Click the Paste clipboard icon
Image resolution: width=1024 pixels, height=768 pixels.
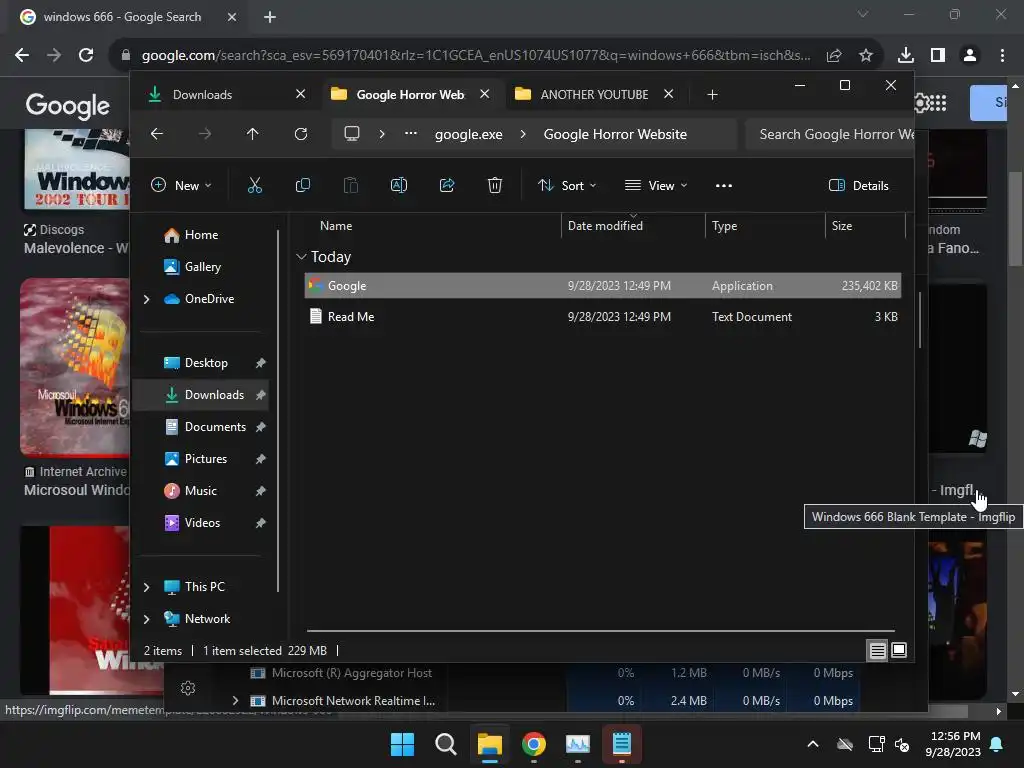(x=351, y=185)
